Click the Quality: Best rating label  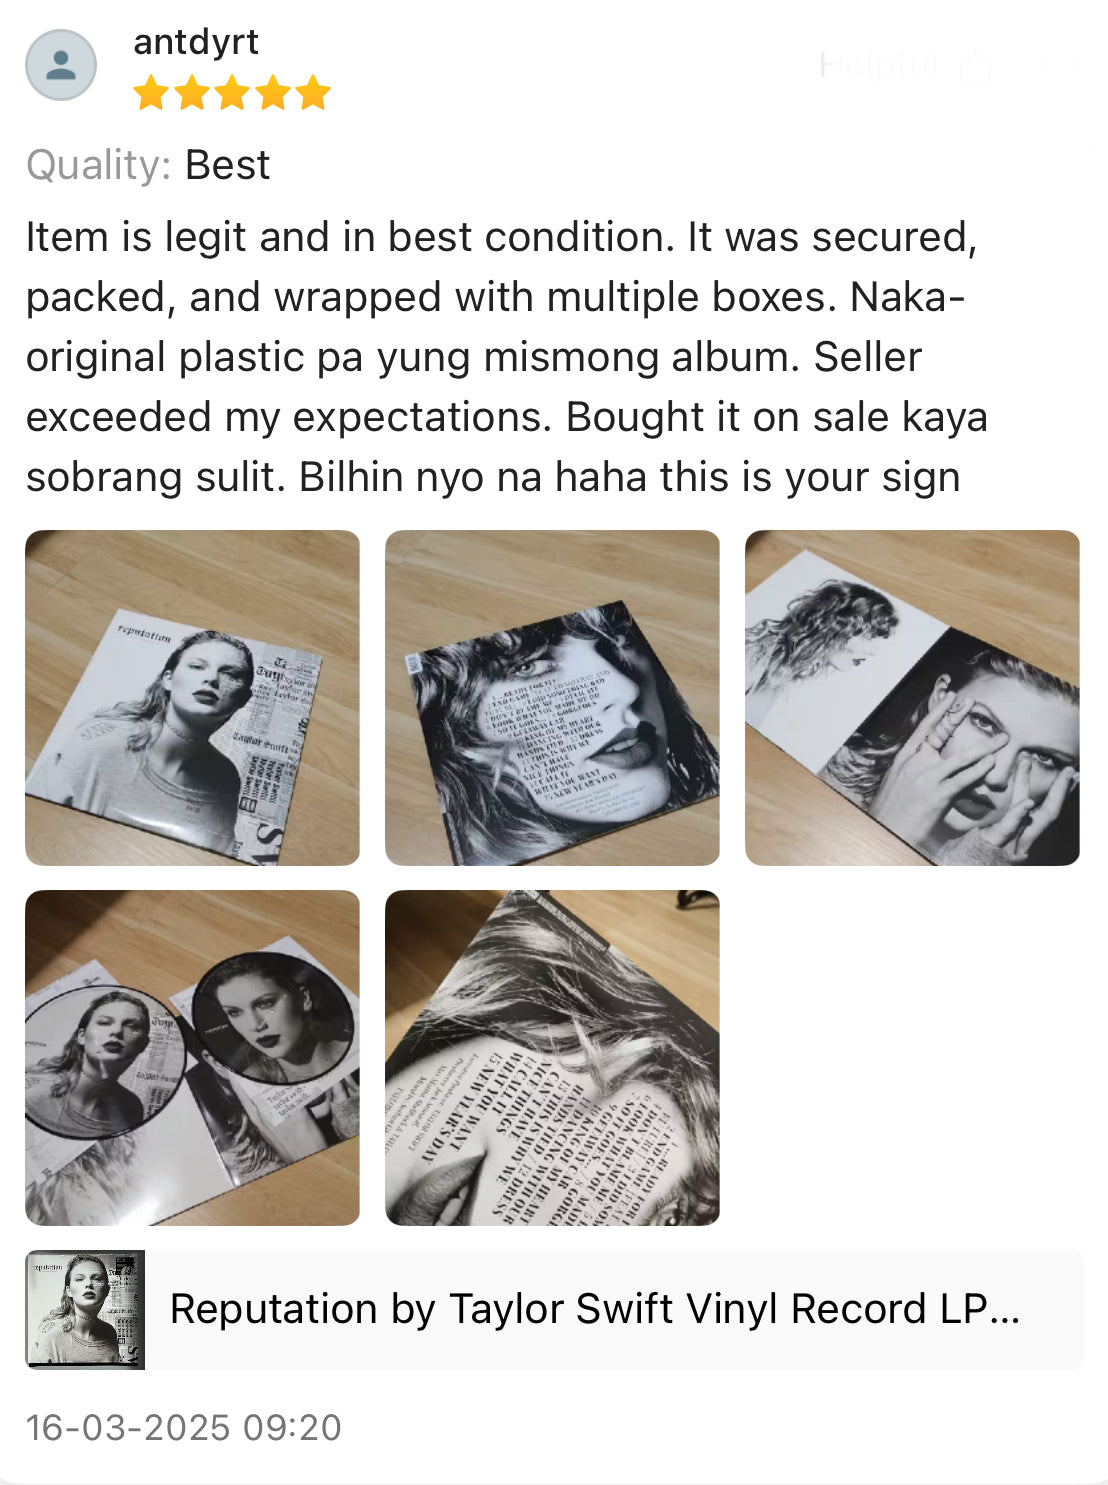[148, 165]
